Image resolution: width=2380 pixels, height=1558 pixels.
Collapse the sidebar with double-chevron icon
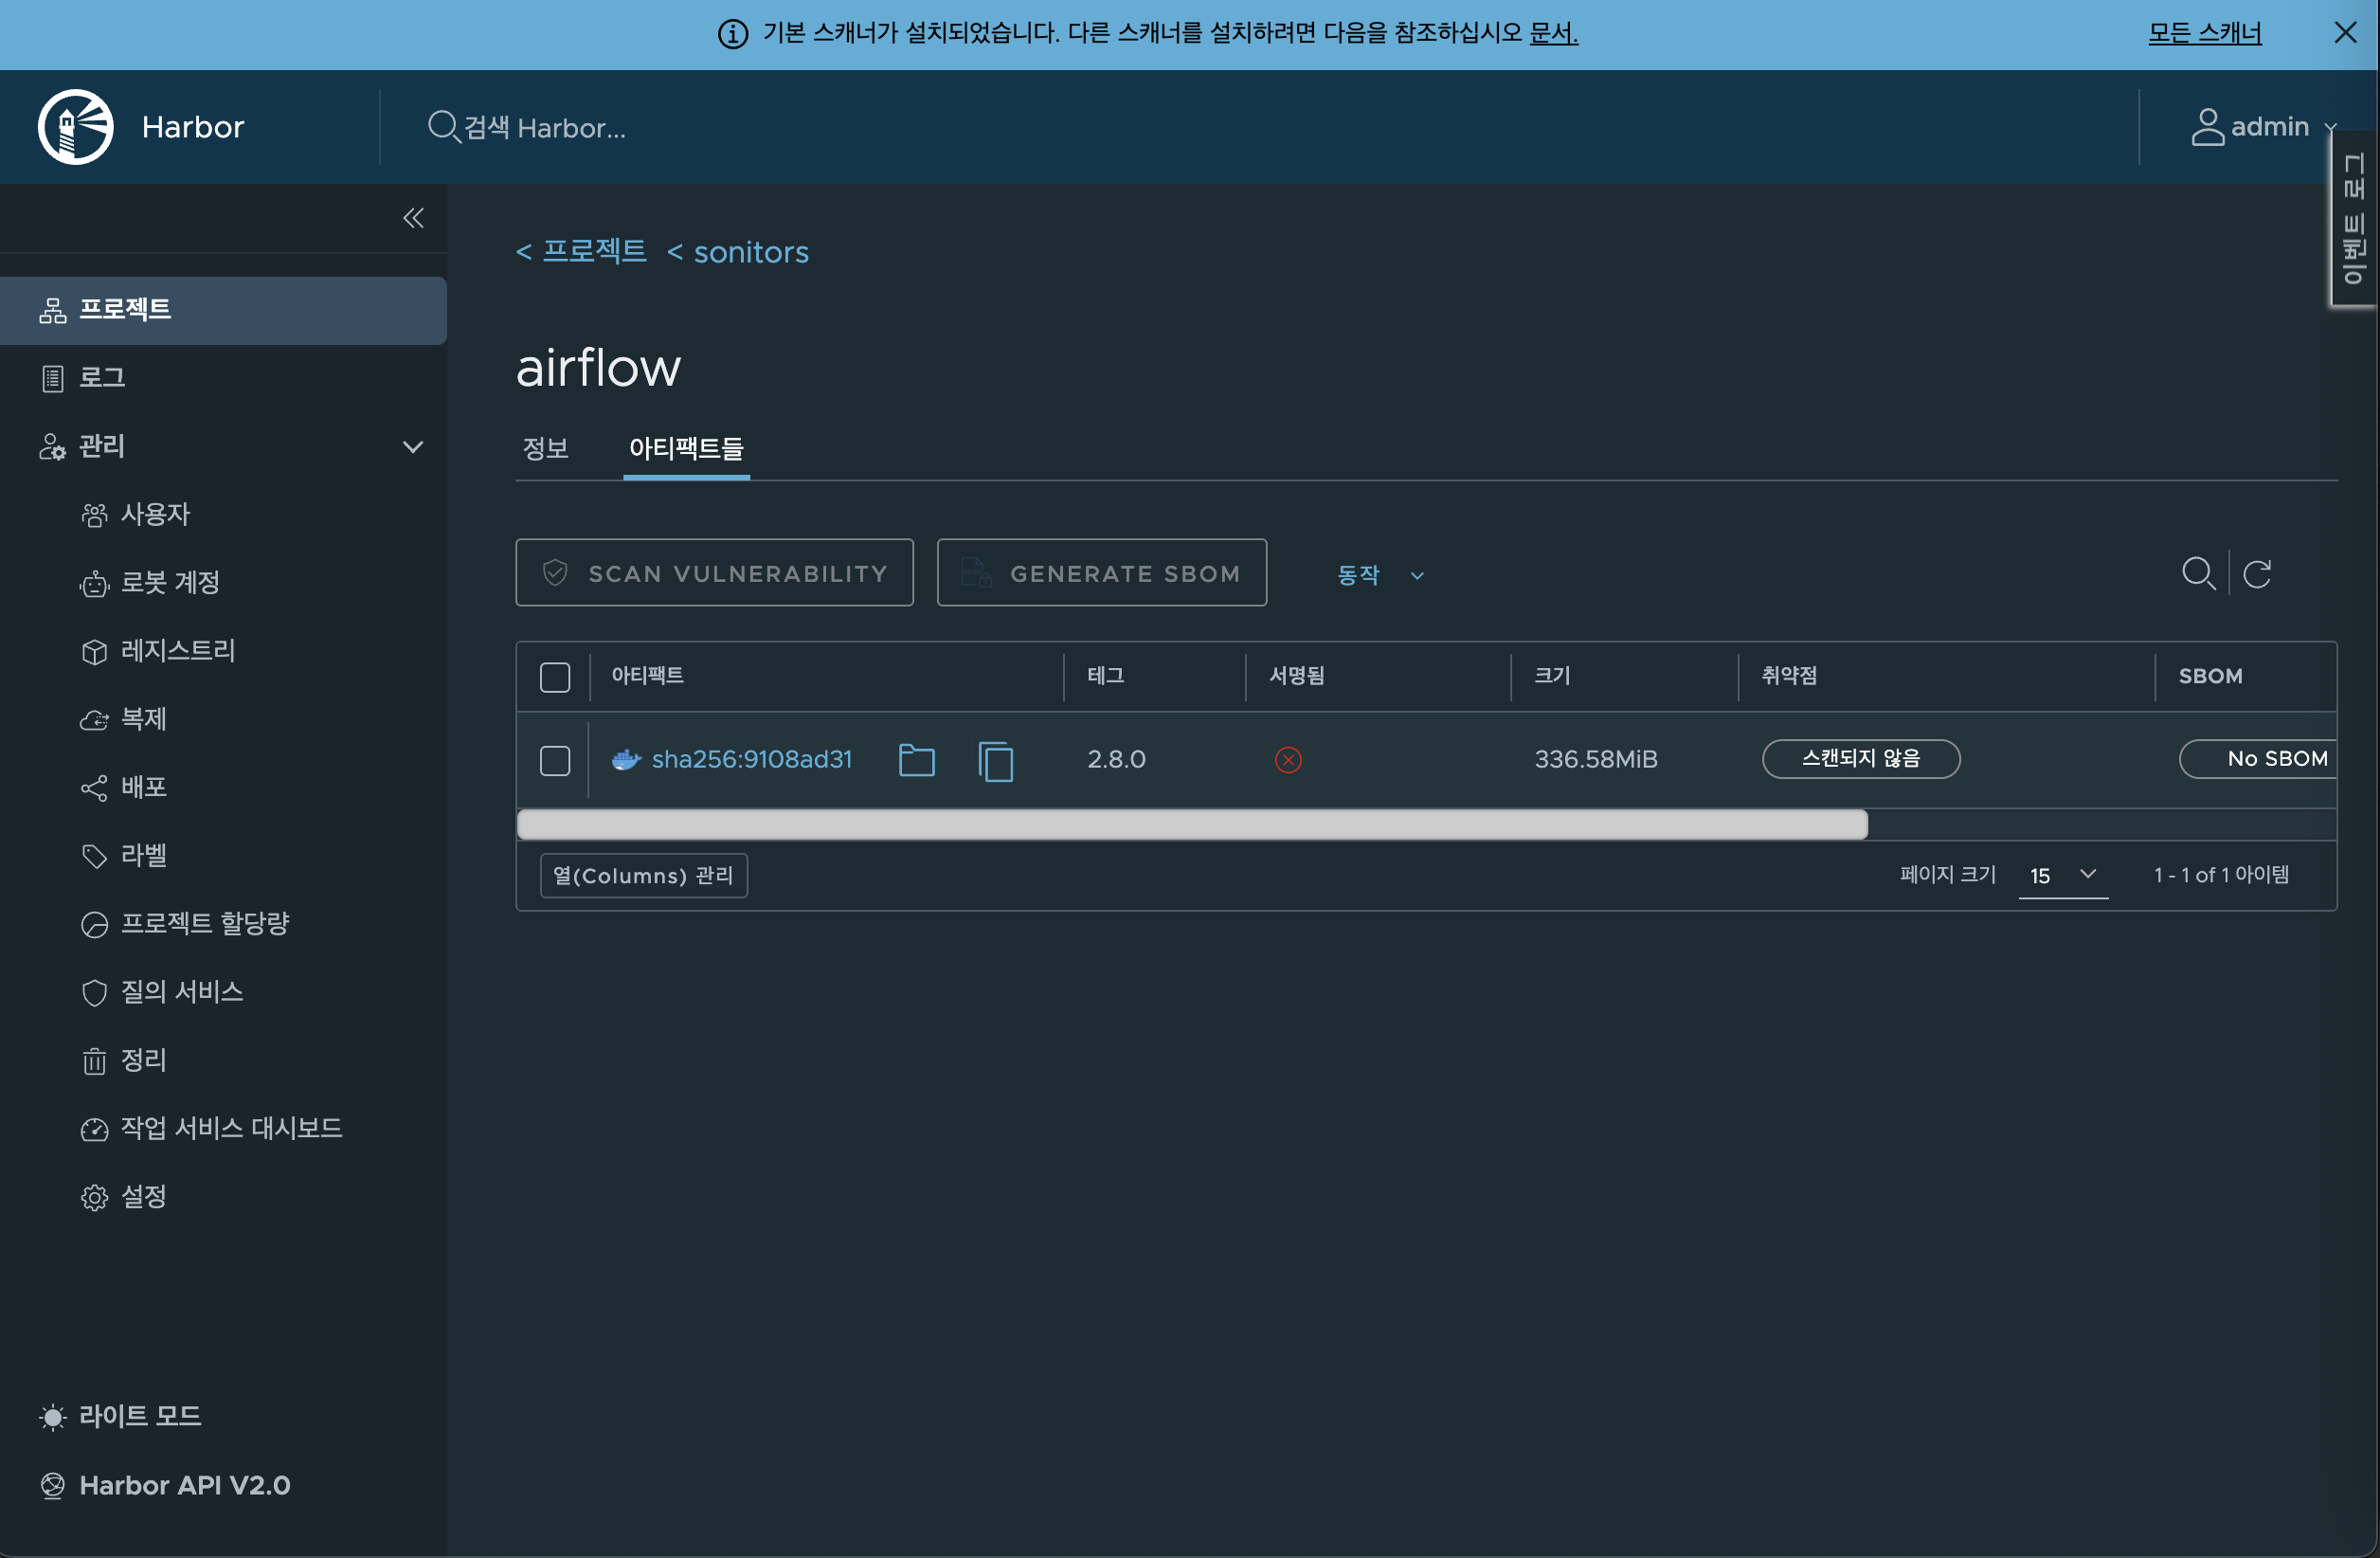(413, 218)
